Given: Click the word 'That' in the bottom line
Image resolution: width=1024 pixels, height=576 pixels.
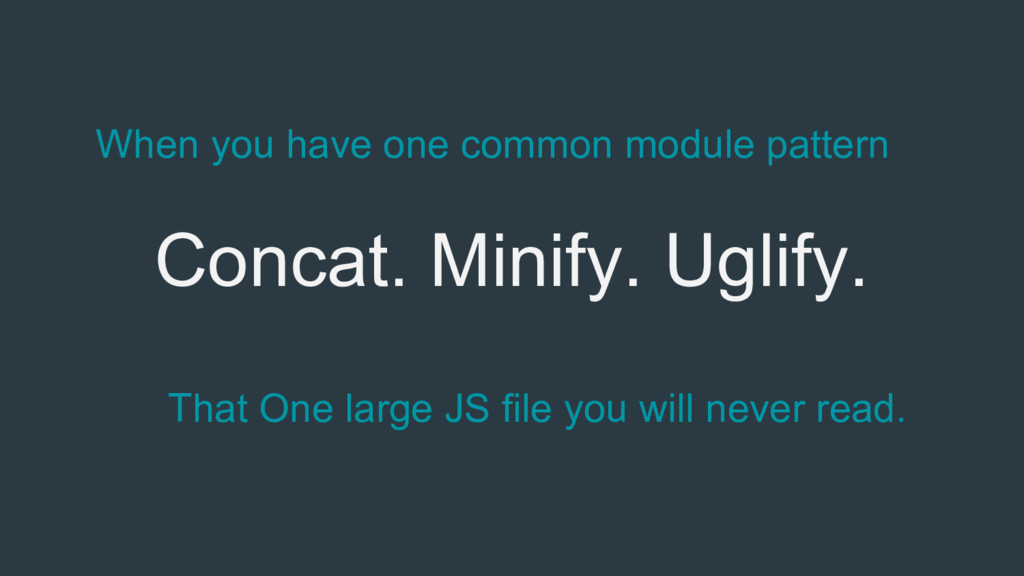Looking at the screenshot, I should [x=208, y=409].
